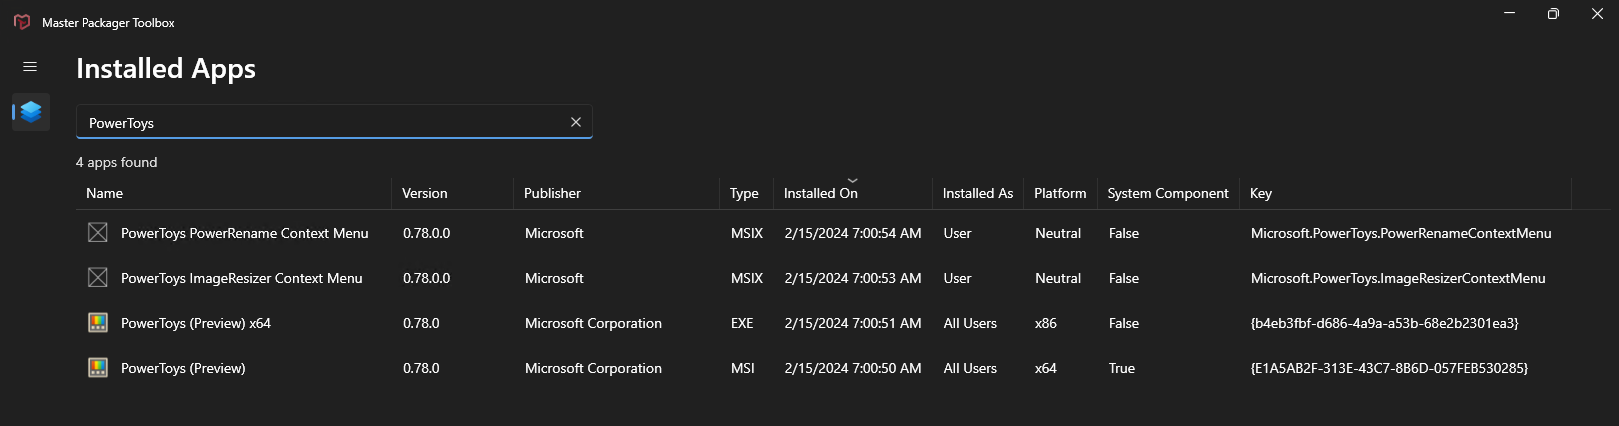Sort by the Installed As column header
This screenshot has height=426, width=1619.
click(x=978, y=193)
